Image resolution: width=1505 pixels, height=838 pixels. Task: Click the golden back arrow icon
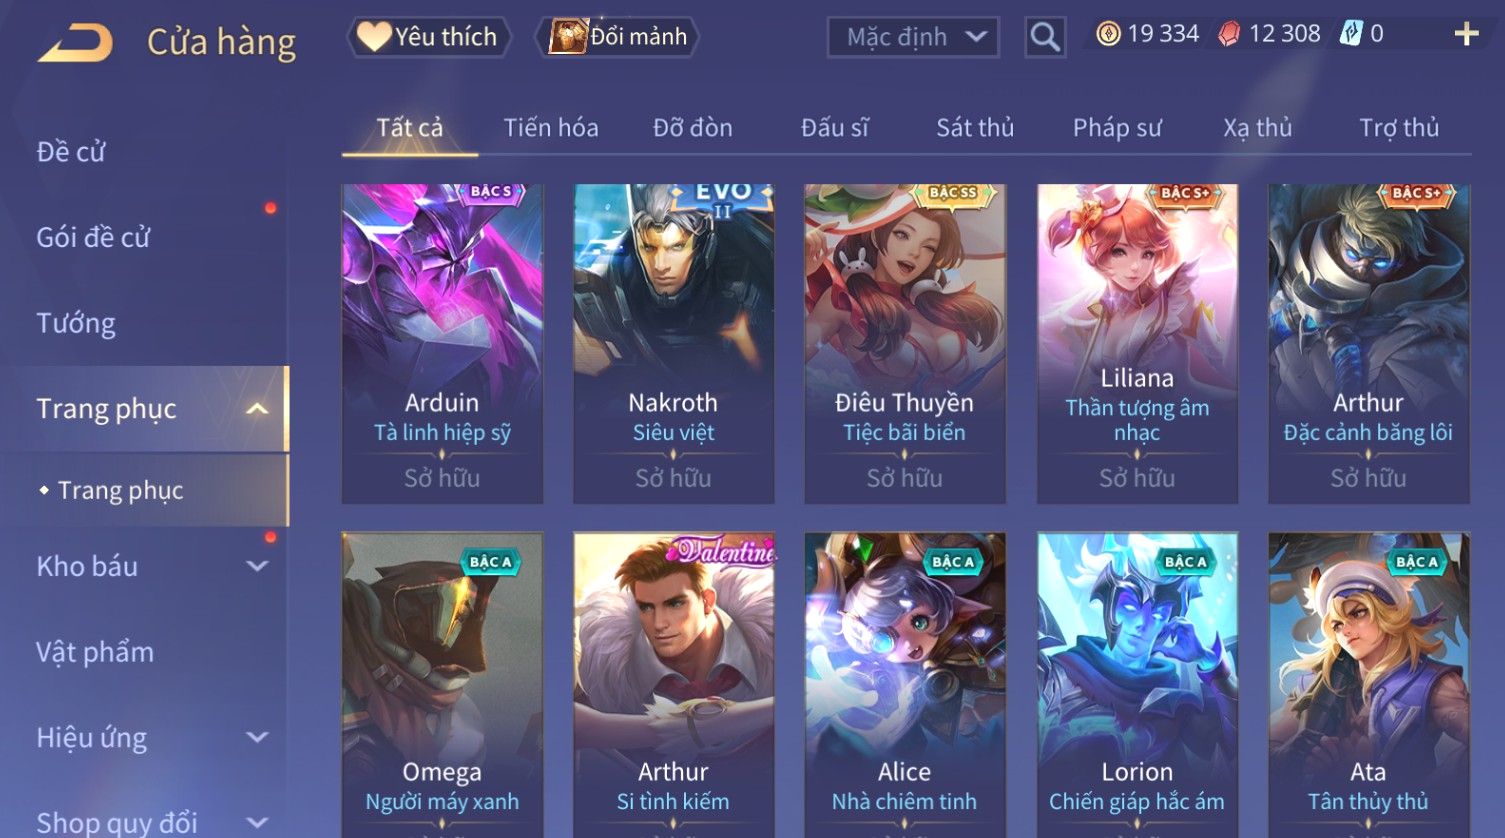[x=75, y=43]
